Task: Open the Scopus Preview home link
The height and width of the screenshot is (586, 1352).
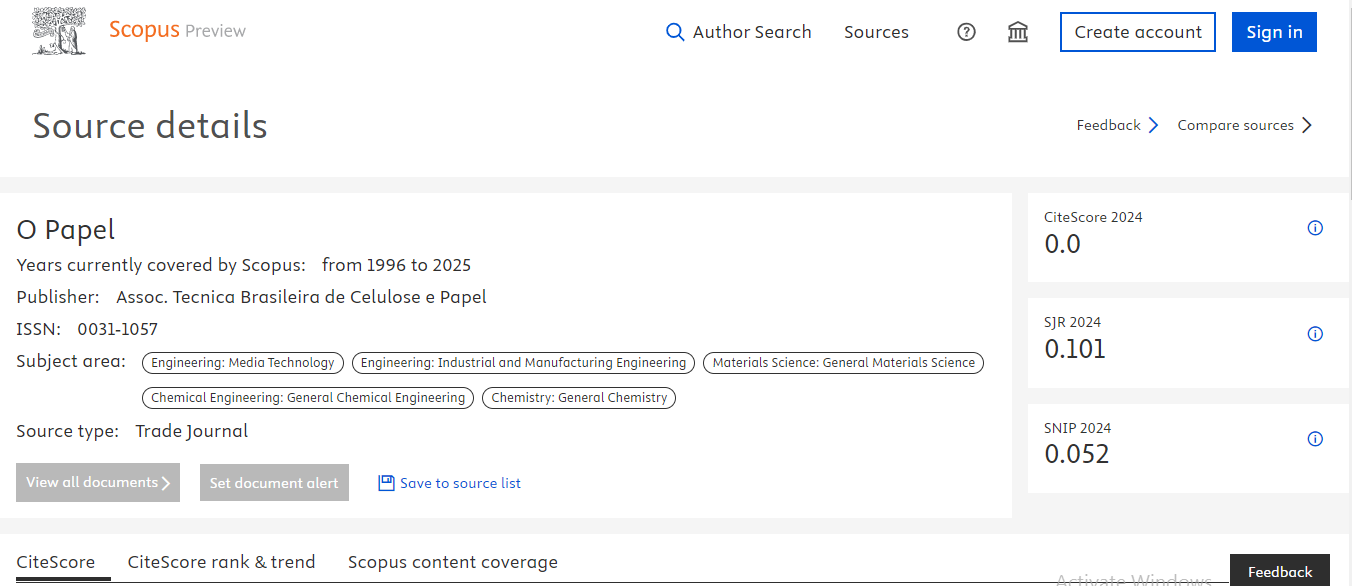Action: pyautogui.click(x=177, y=31)
